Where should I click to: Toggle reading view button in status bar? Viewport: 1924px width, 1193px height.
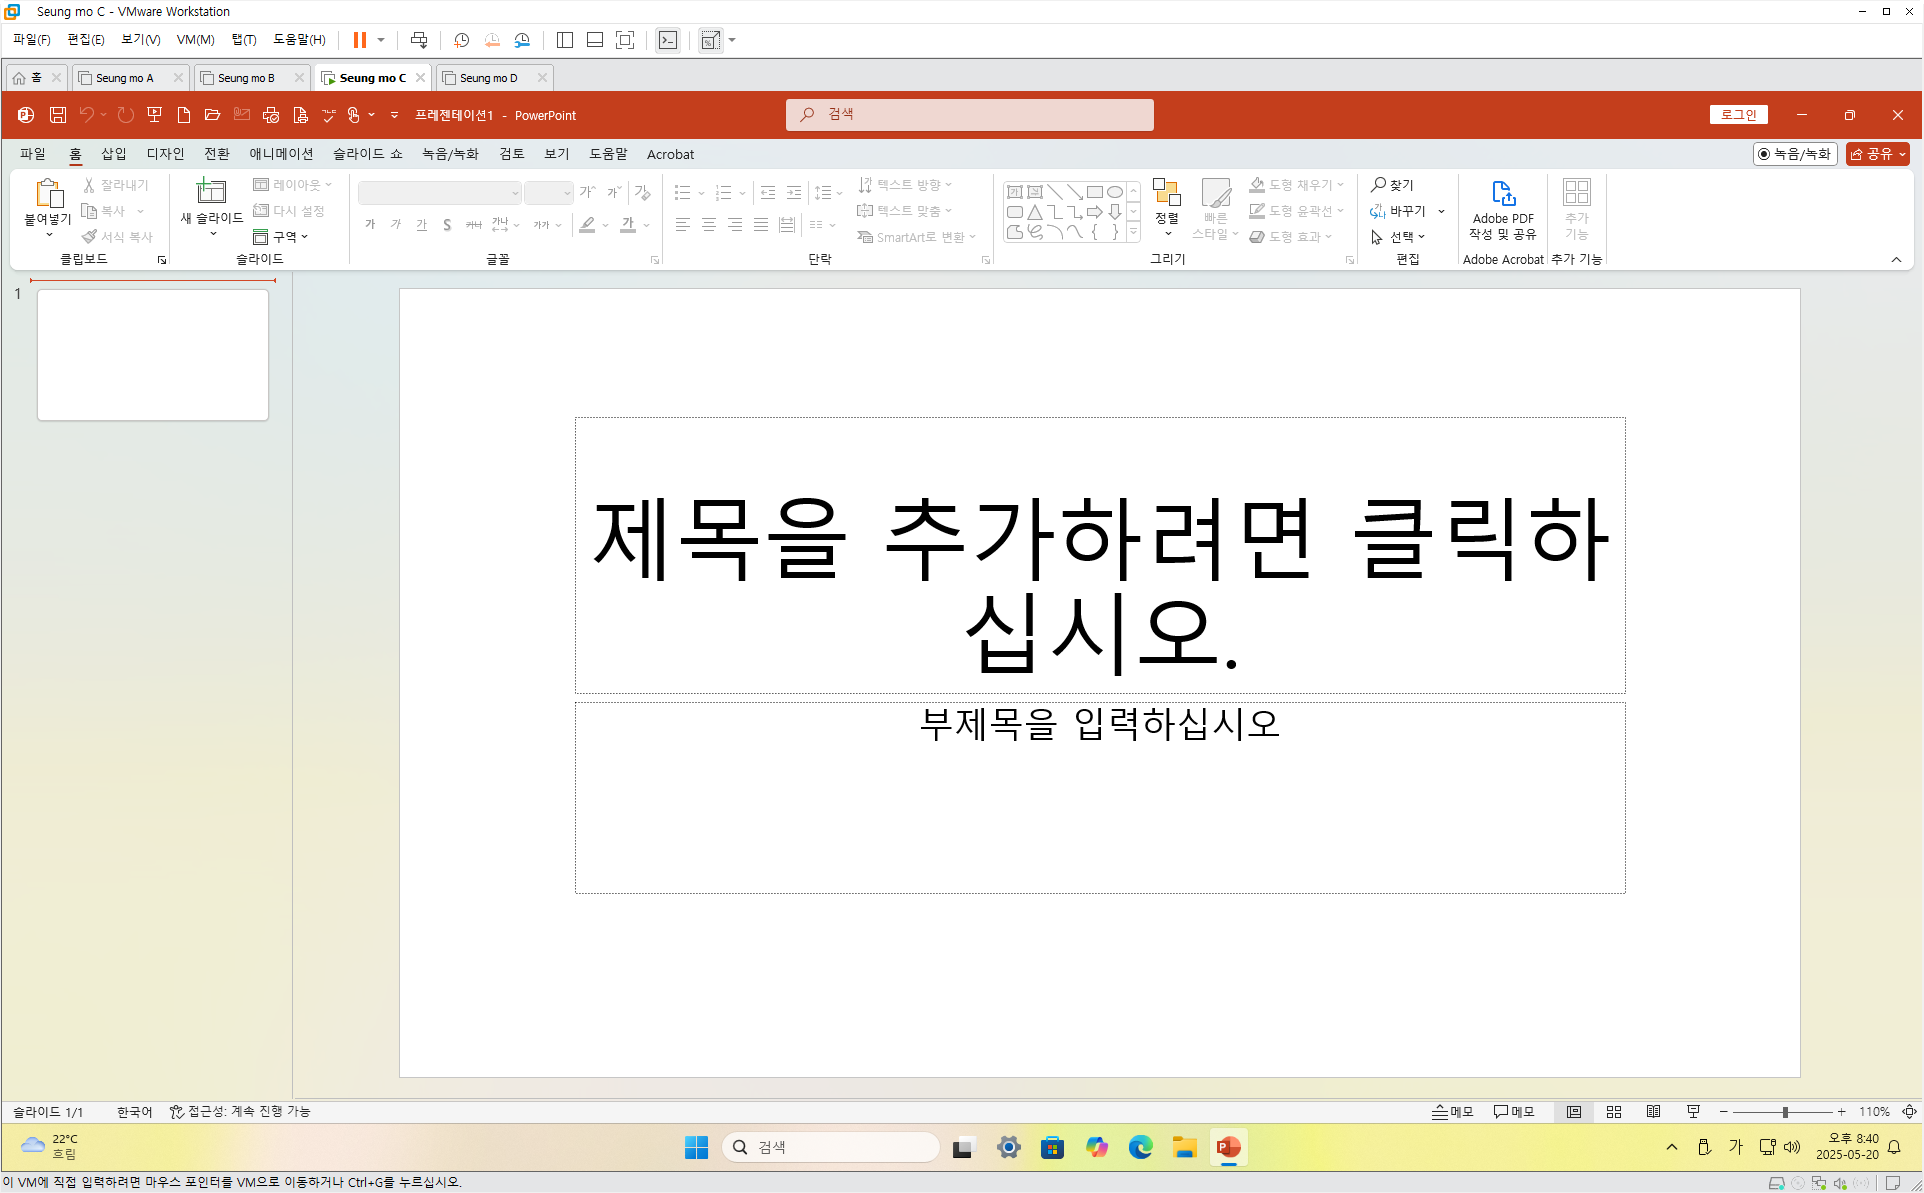coord(1653,1112)
